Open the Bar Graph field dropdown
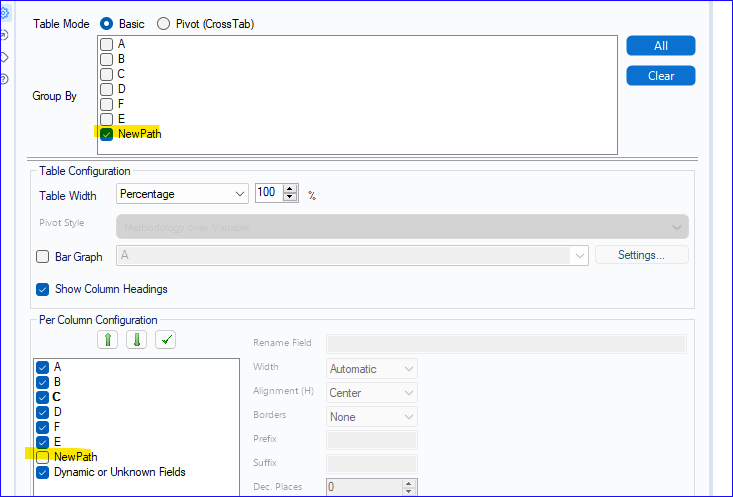Image resolution: width=733 pixels, height=497 pixels. [x=352, y=256]
